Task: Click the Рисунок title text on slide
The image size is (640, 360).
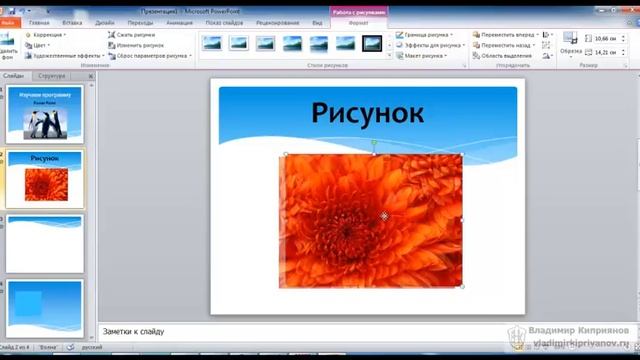Action: coord(368,113)
